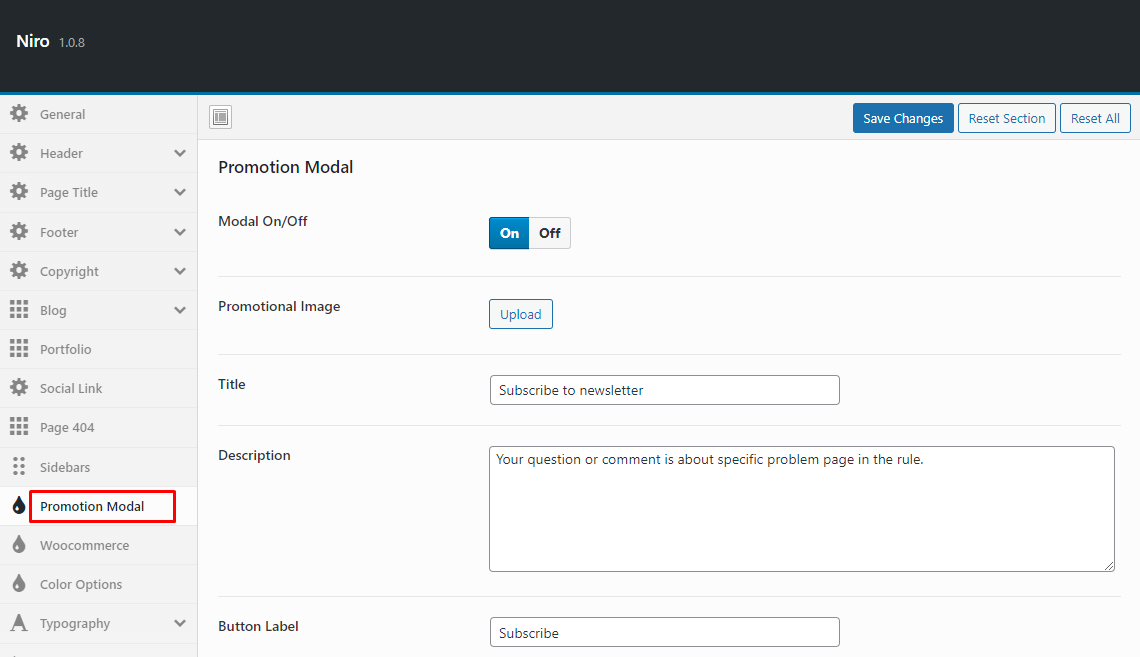Click the Reset Section button
Viewport: 1140px width, 657px height.
coord(1006,118)
